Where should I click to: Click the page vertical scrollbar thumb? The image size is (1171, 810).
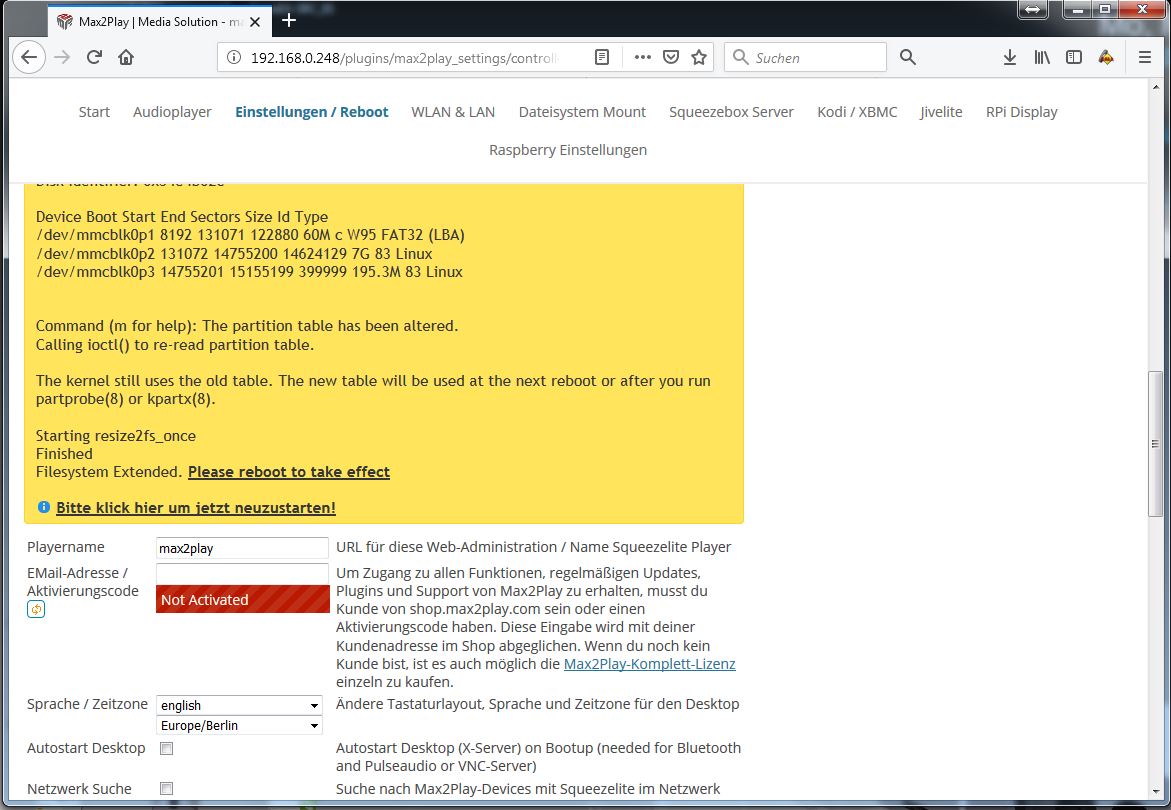pos(1155,443)
